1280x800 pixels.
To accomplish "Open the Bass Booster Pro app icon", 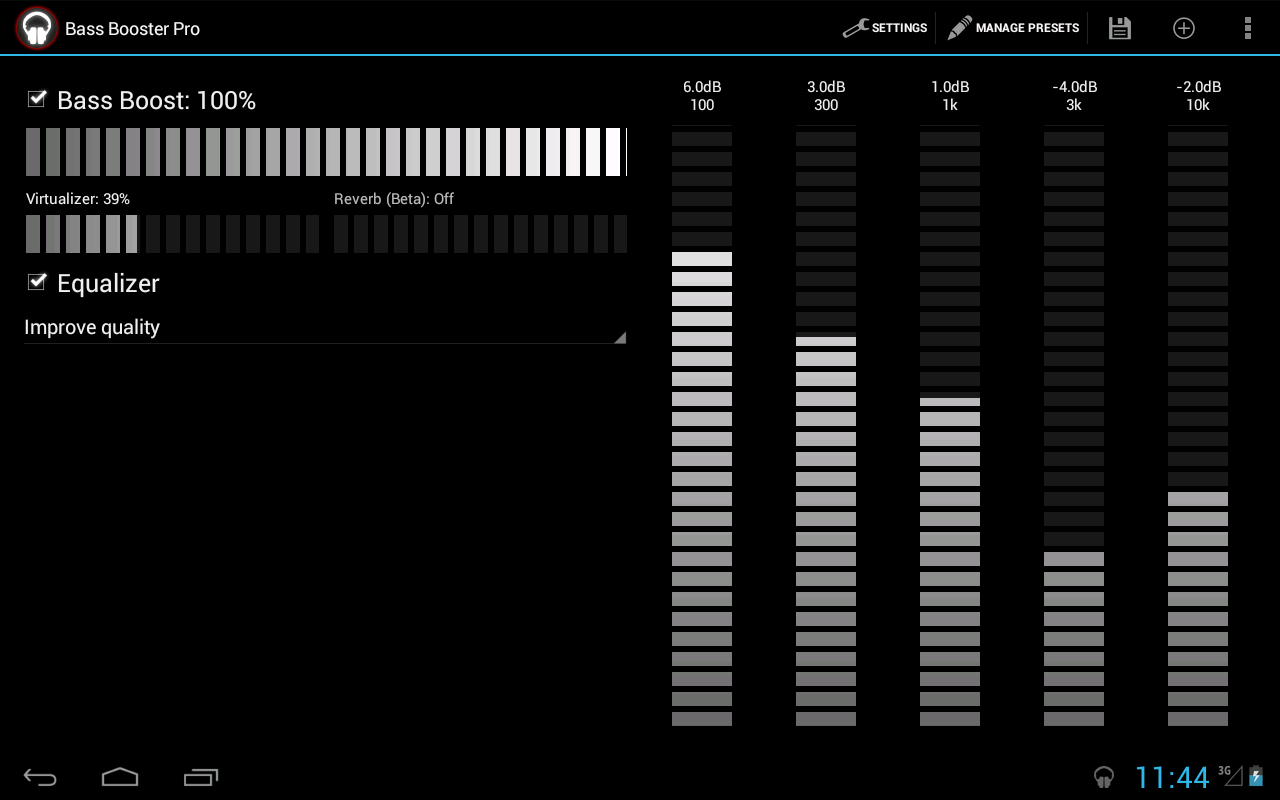I will click(37, 28).
